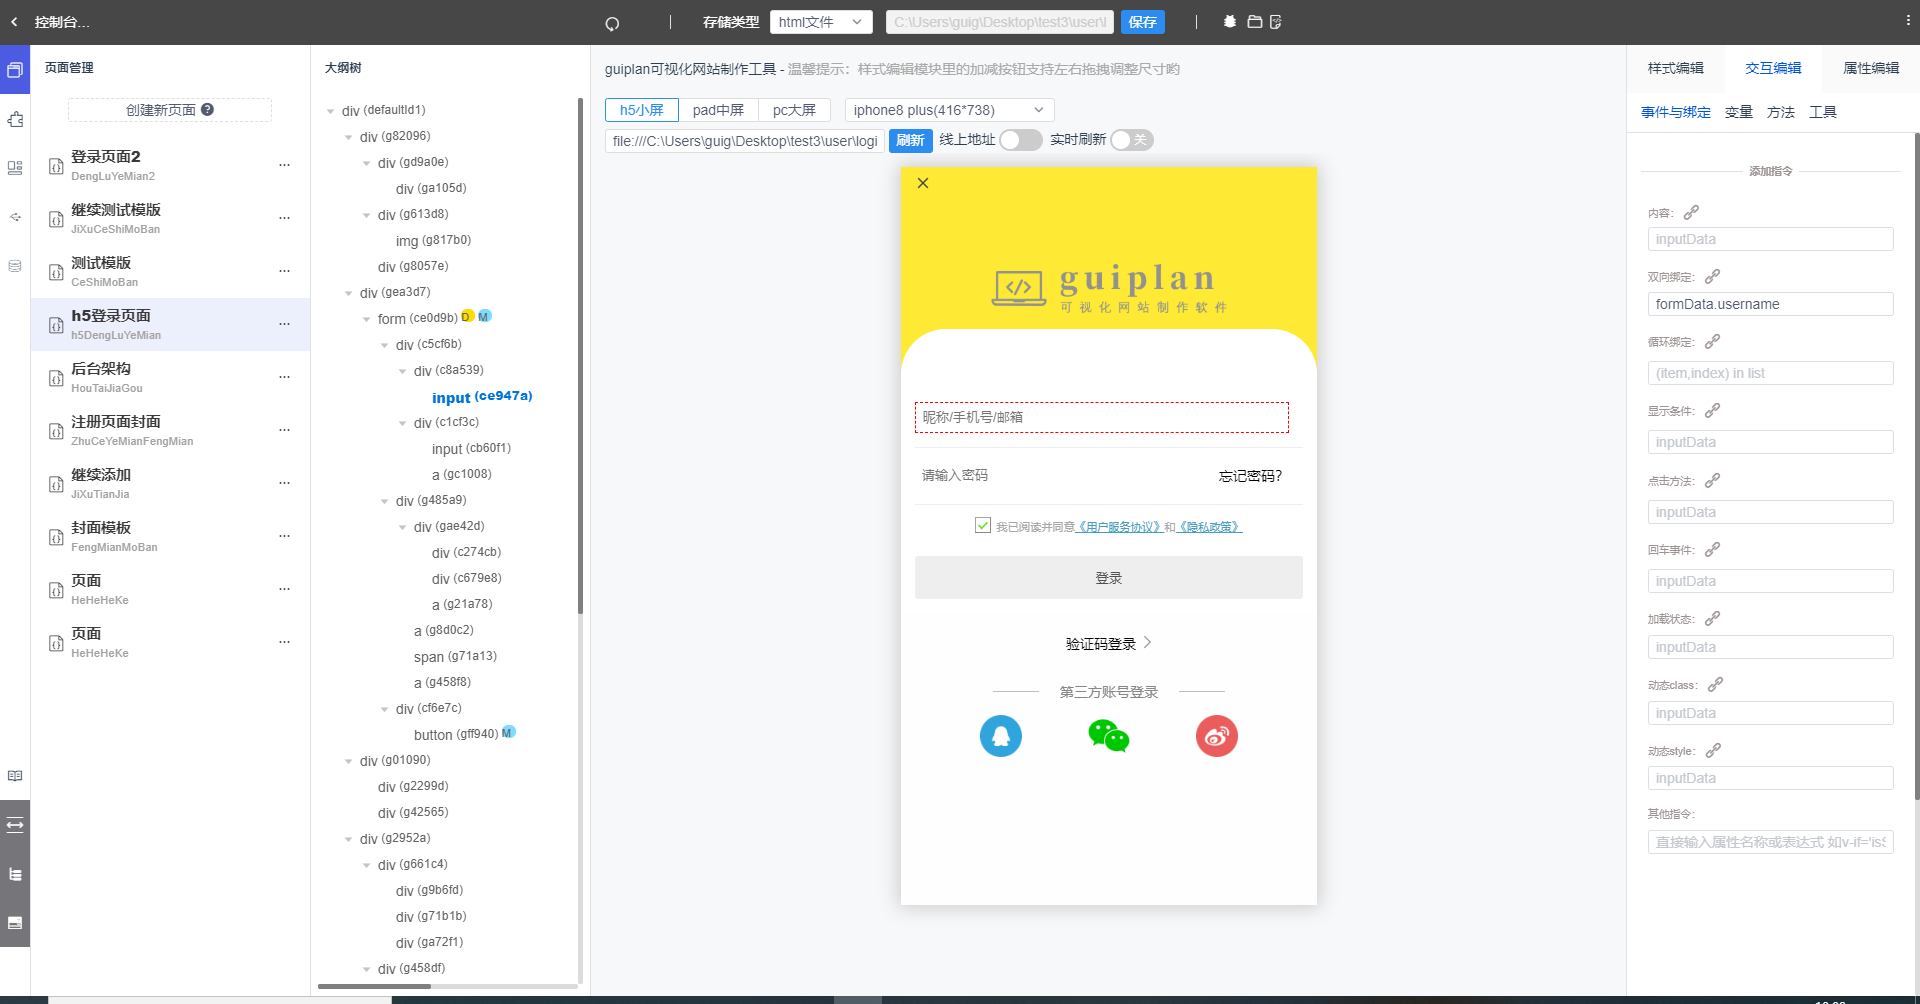The width and height of the screenshot is (1920, 1004).
Task: Click the folder icon in top toolbar
Action: (1254, 22)
